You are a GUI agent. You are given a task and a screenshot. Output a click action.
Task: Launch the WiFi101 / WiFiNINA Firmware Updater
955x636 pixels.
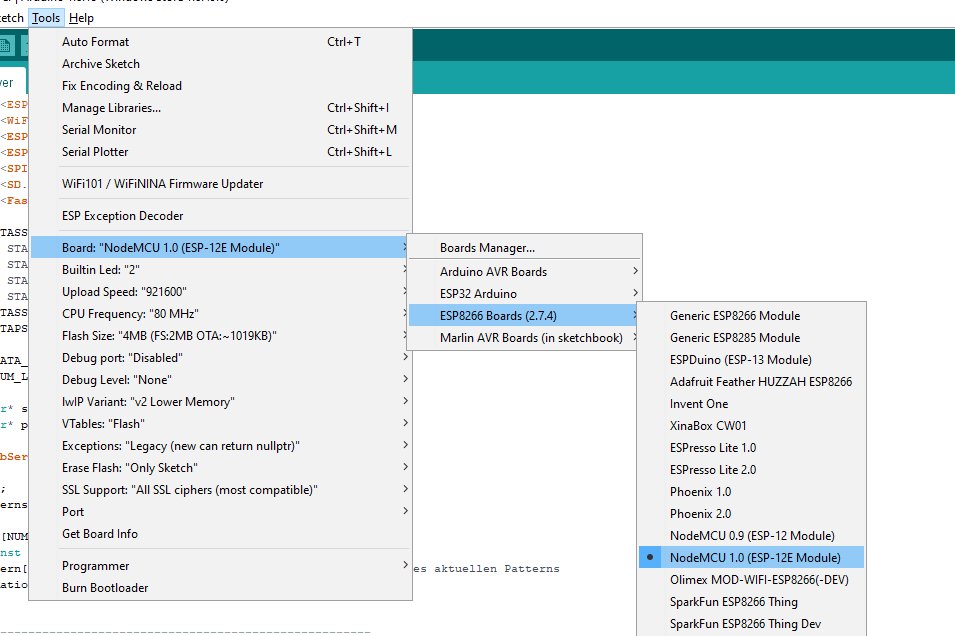pyautogui.click(x=162, y=184)
